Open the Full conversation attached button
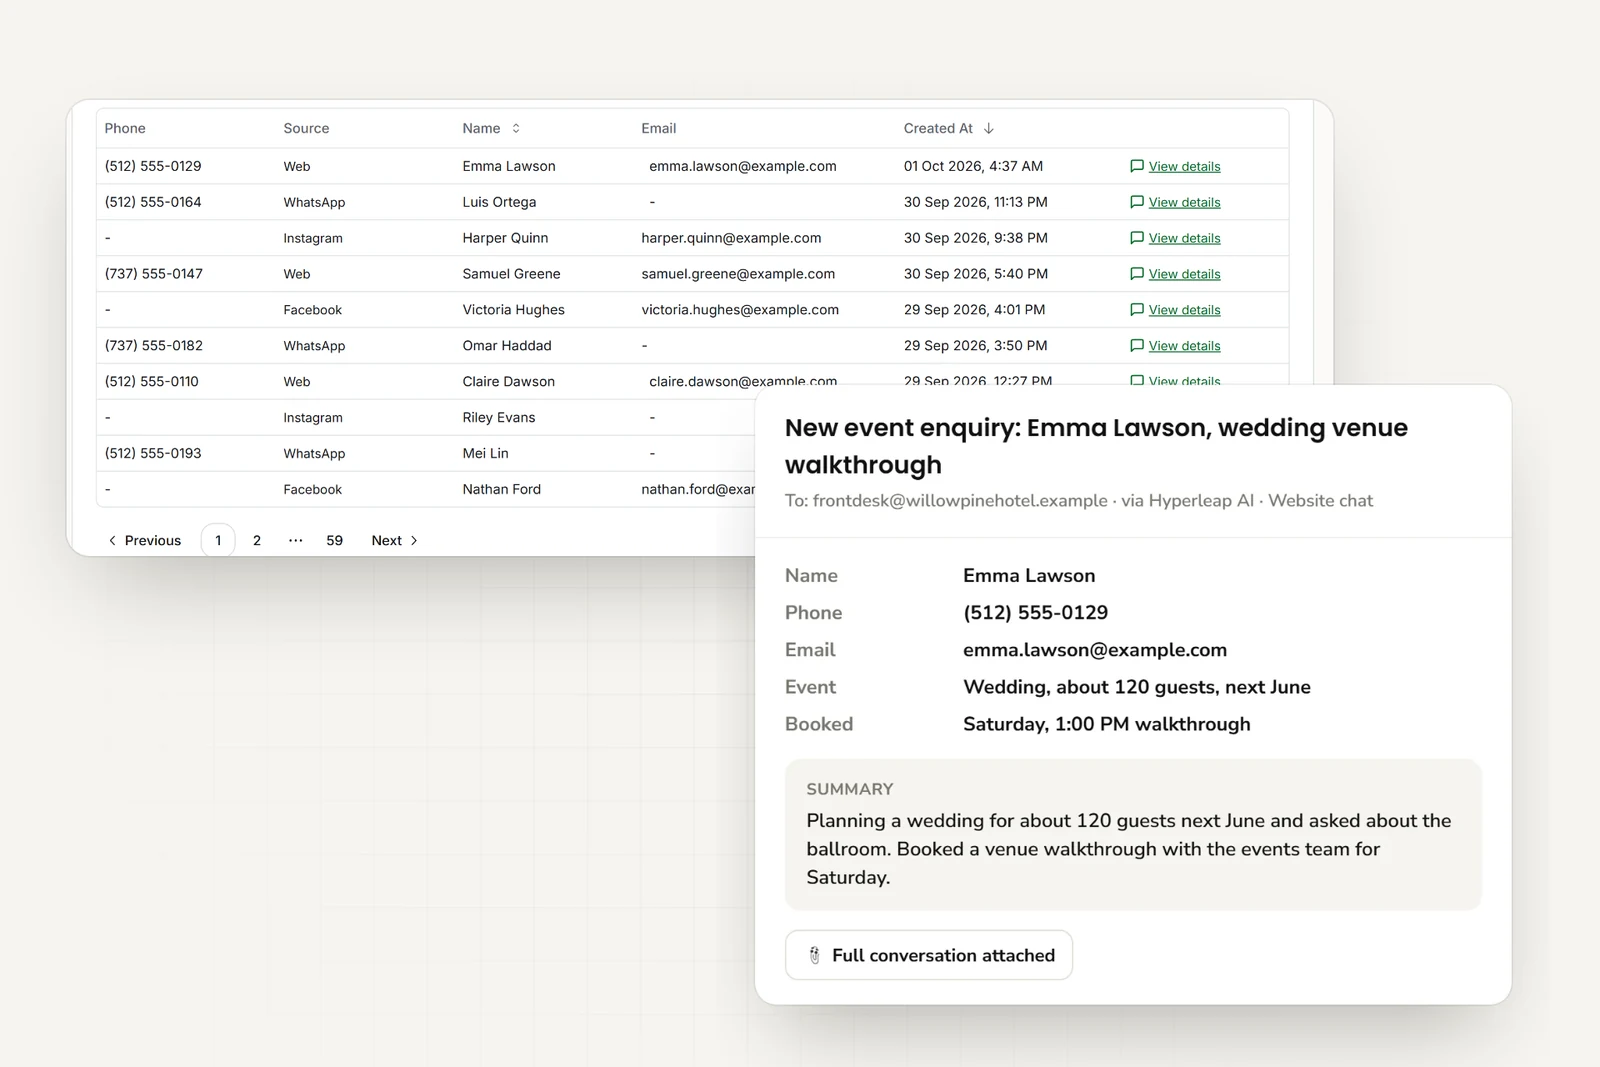Viewport: 1600px width, 1067px height. [929, 955]
